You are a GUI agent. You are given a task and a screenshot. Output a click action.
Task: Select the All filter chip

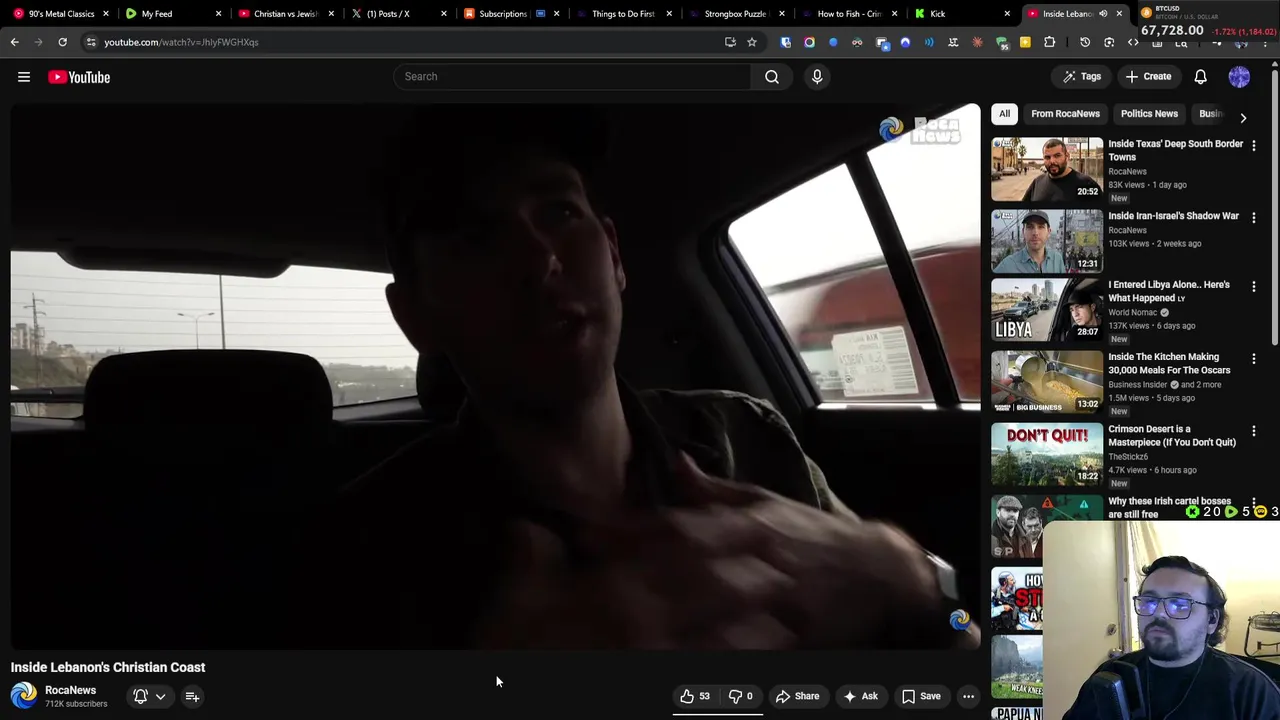[1004, 114]
